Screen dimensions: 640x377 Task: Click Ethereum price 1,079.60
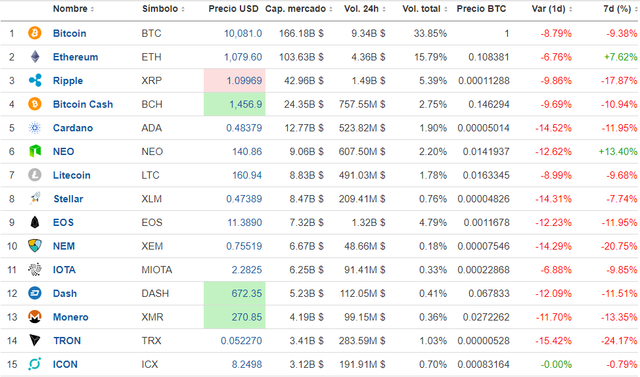pyautogui.click(x=243, y=57)
